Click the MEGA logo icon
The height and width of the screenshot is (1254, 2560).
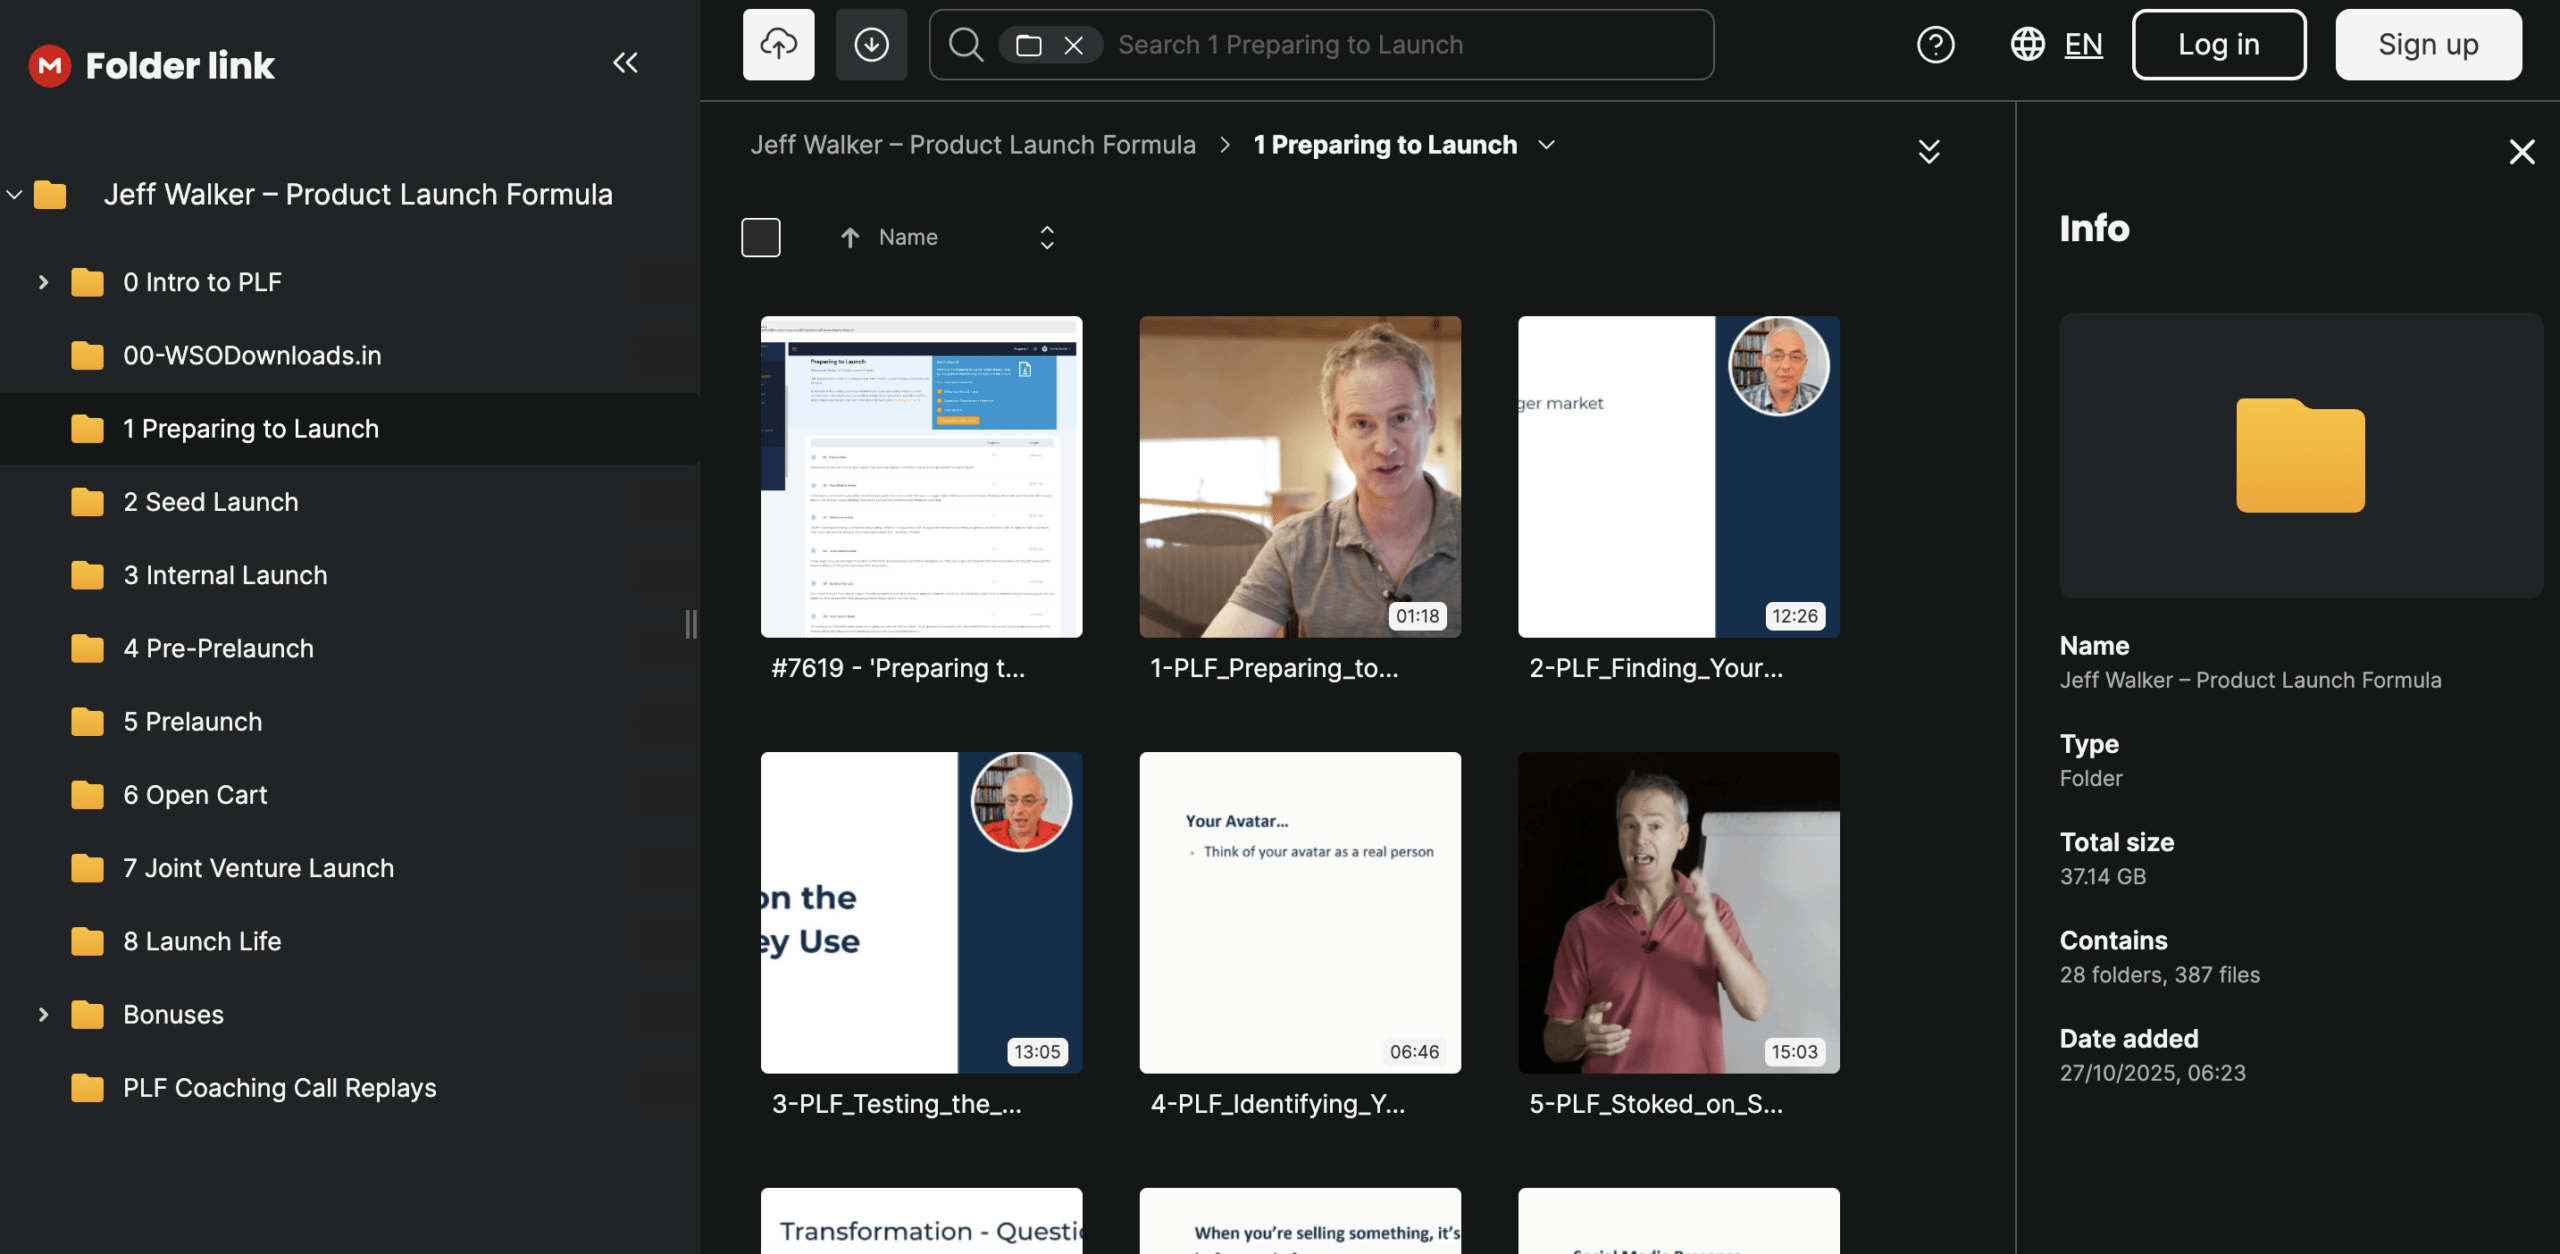49,66
